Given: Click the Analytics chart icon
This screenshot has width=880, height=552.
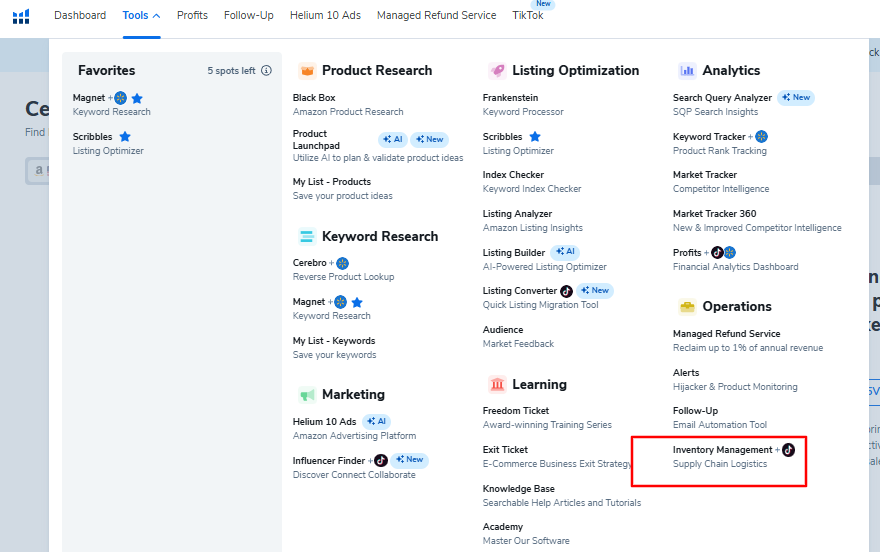Looking at the screenshot, I should pos(688,71).
